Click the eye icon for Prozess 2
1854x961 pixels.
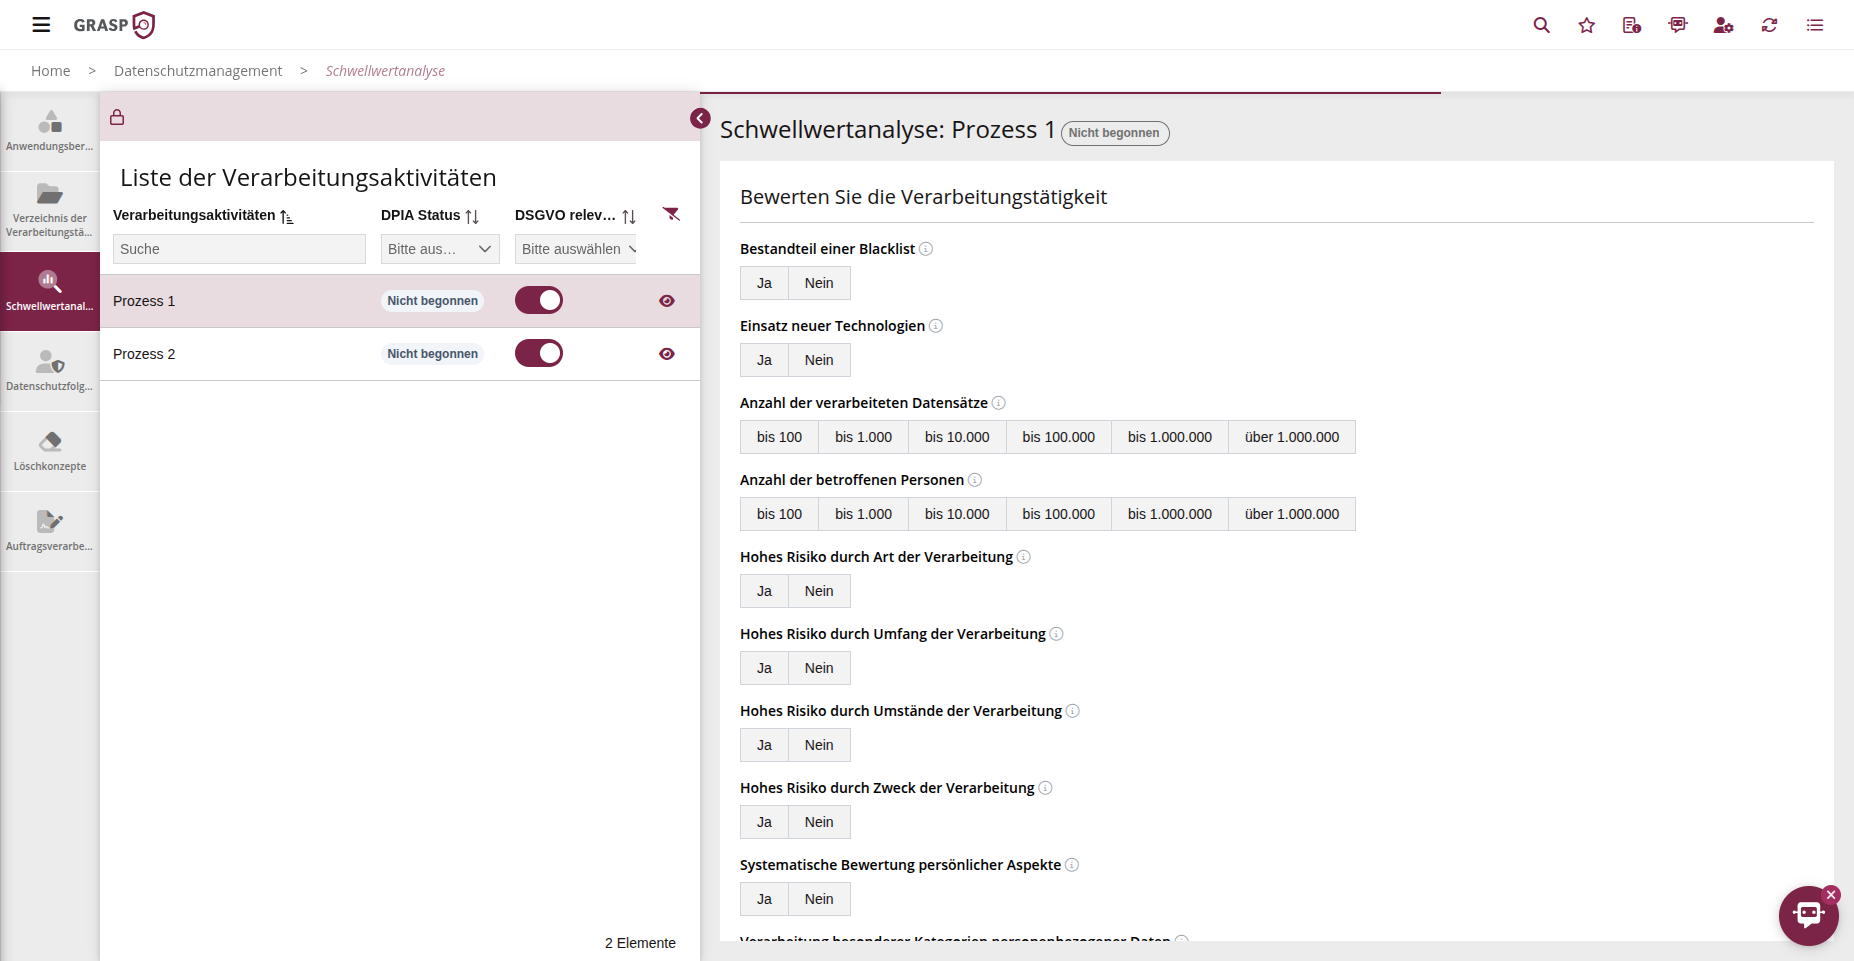[x=667, y=354]
